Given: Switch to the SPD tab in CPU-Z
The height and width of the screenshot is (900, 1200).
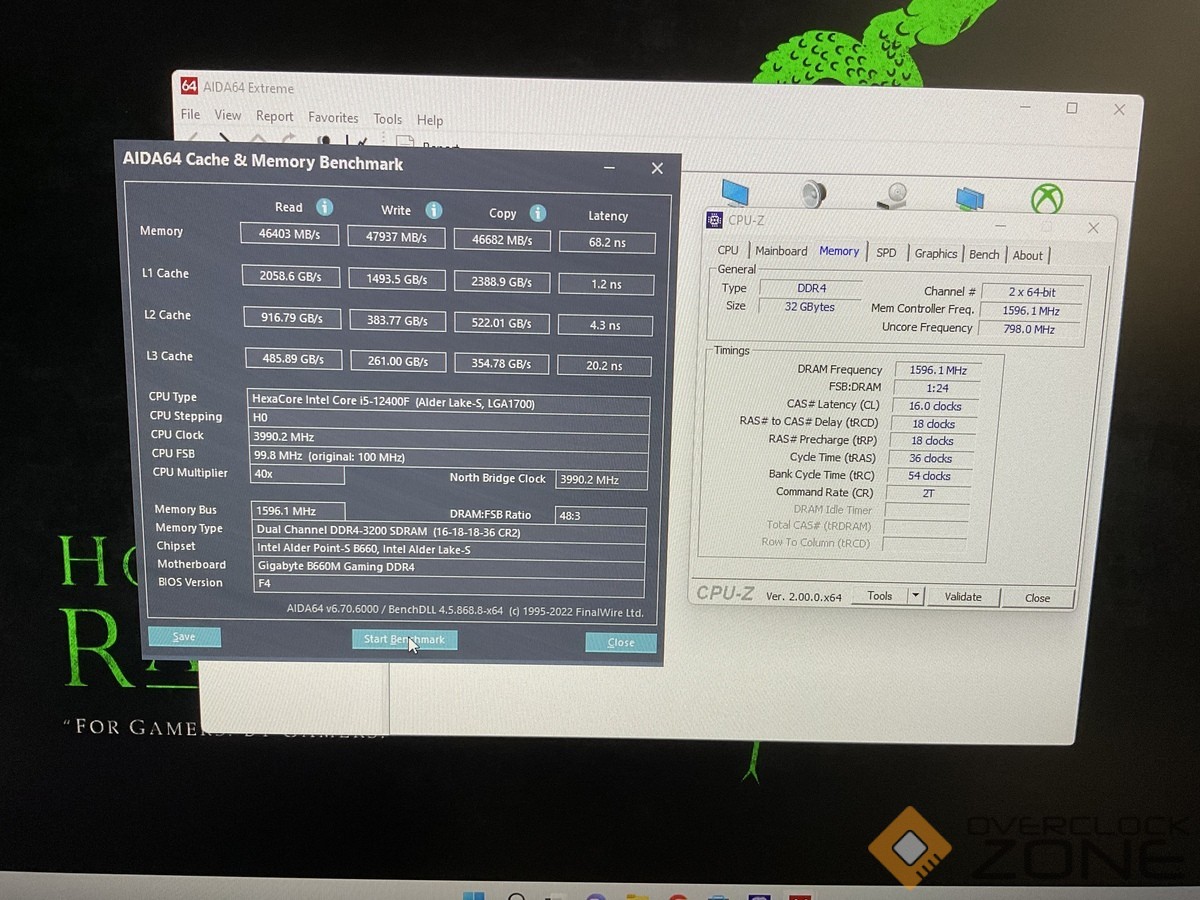Looking at the screenshot, I should pyautogui.click(x=886, y=253).
